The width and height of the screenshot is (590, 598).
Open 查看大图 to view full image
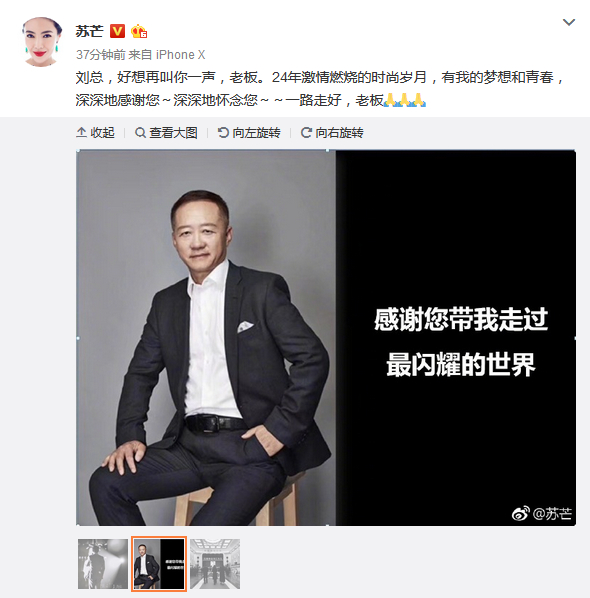pos(166,133)
